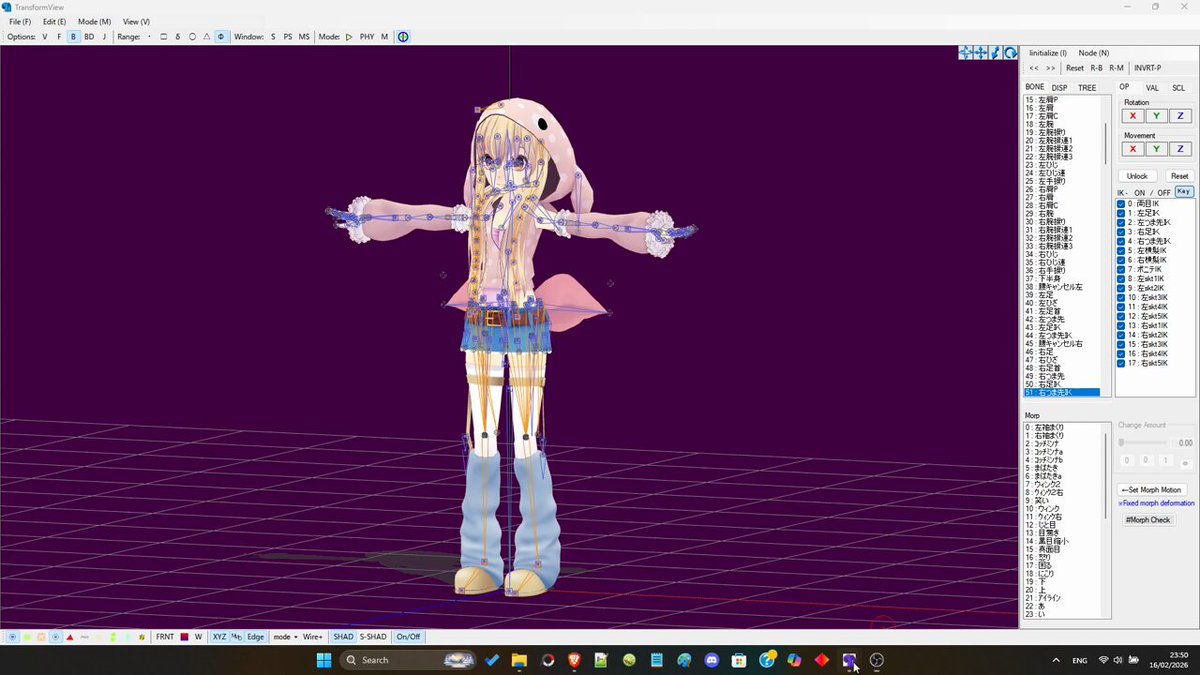Uncheck the 0: 両目IK checkbox
Image resolution: width=1200 pixels, height=675 pixels.
click(x=1122, y=204)
